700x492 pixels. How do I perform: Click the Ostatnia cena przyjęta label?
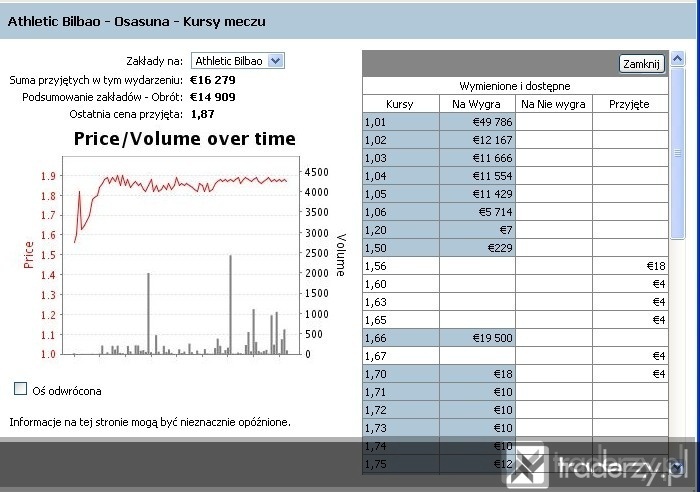pos(126,114)
